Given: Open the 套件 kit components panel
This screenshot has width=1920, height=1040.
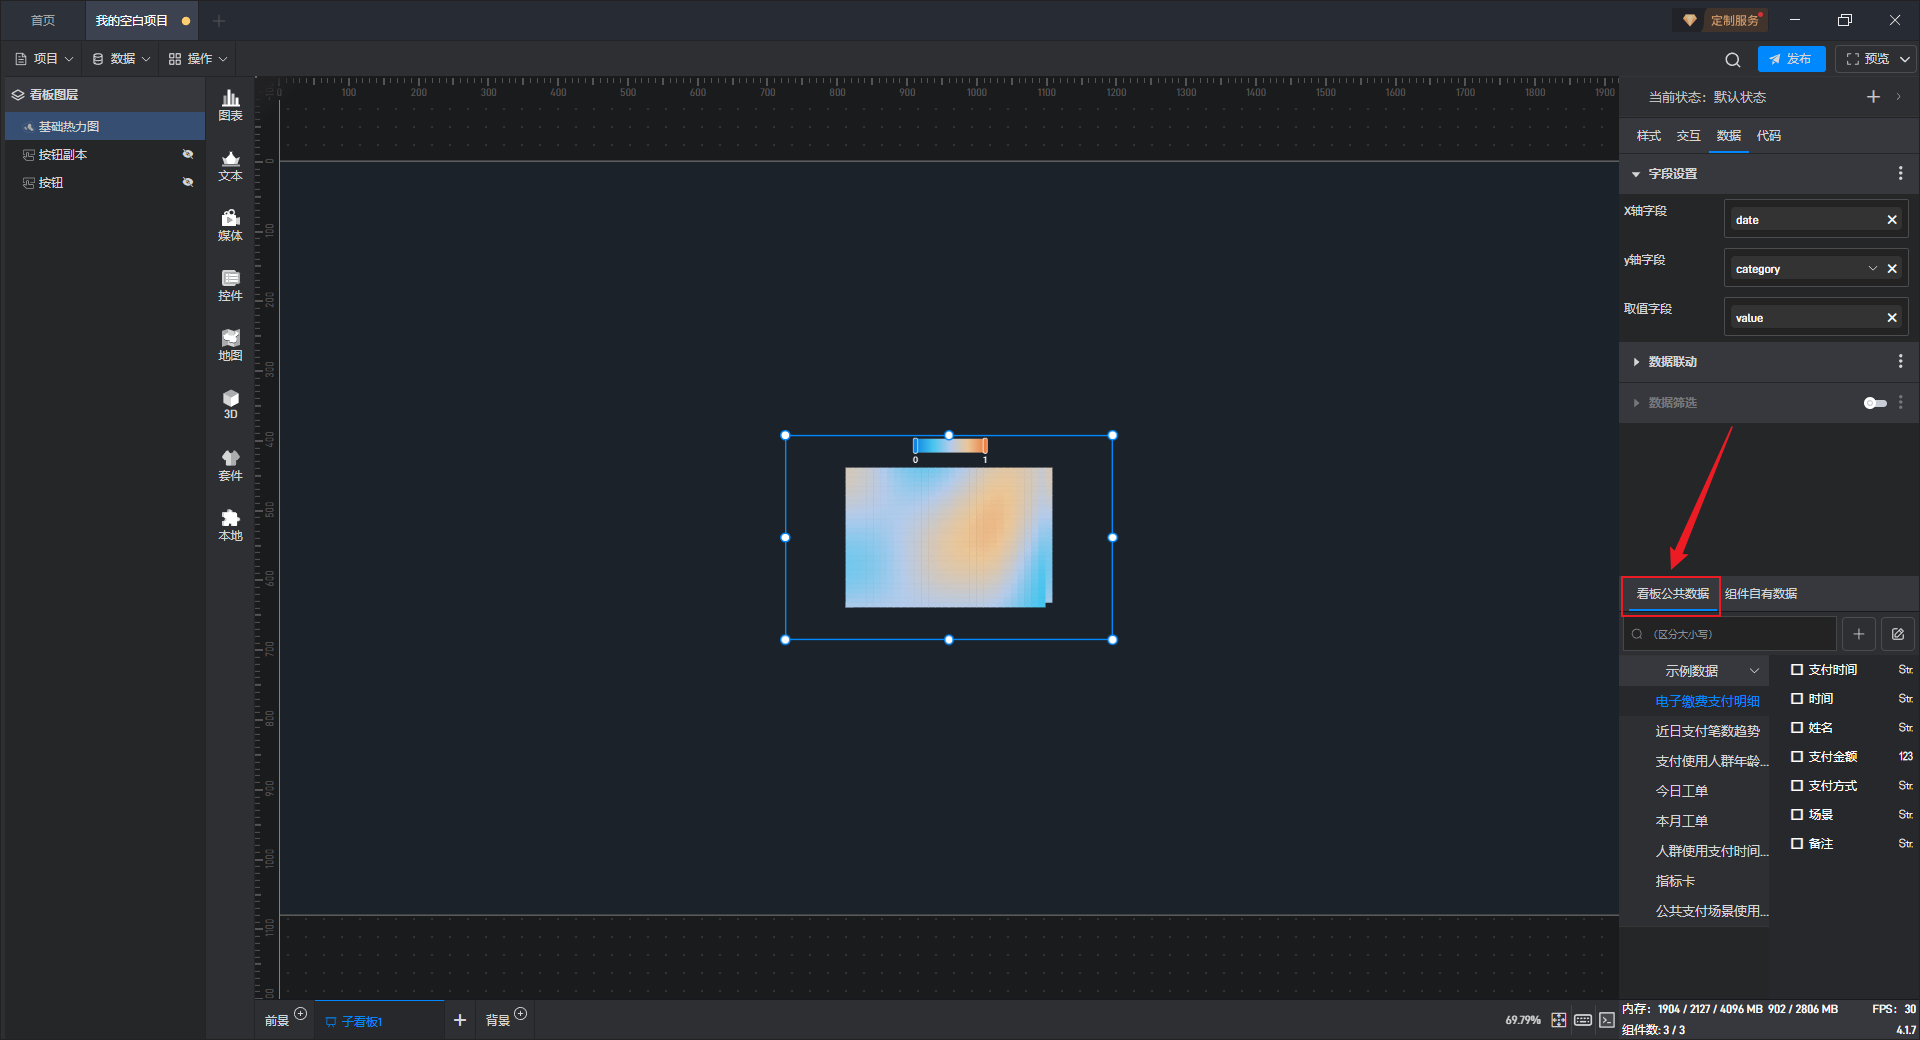Looking at the screenshot, I should (230, 465).
